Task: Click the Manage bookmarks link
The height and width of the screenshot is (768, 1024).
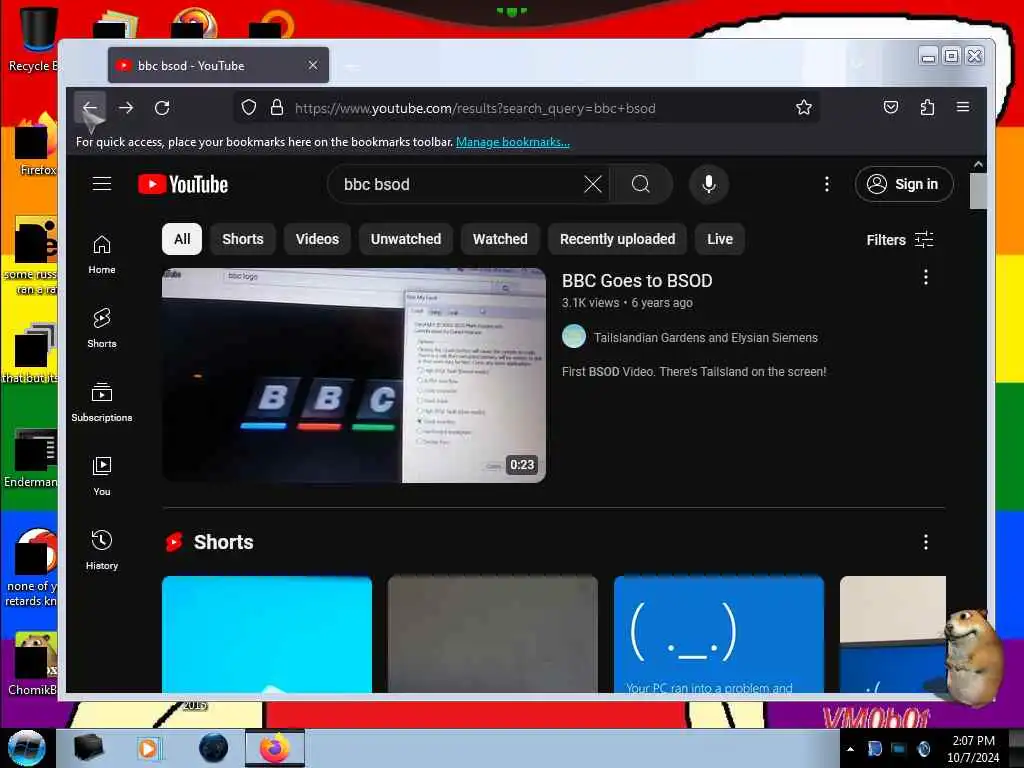Action: pyautogui.click(x=513, y=142)
